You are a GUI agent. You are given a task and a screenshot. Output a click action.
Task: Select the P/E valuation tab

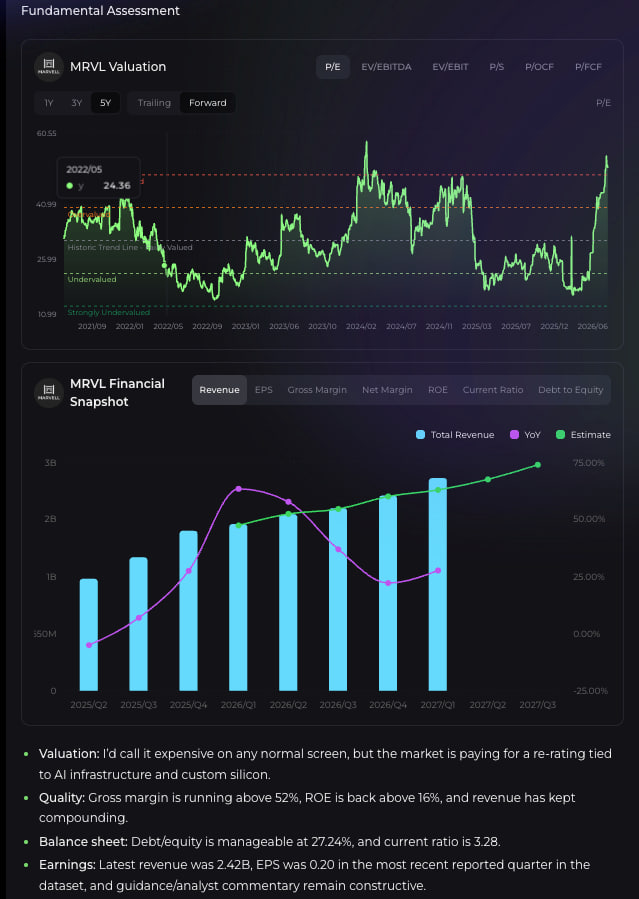[332, 67]
